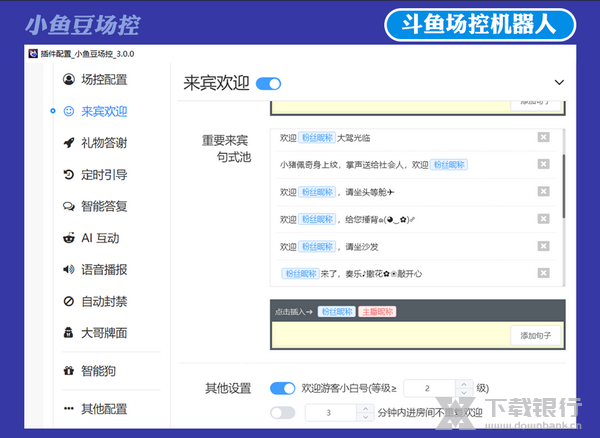Click 添加句子 button in lower input box
This screenshot has height=438, width=600.
[x=536, y=335]
